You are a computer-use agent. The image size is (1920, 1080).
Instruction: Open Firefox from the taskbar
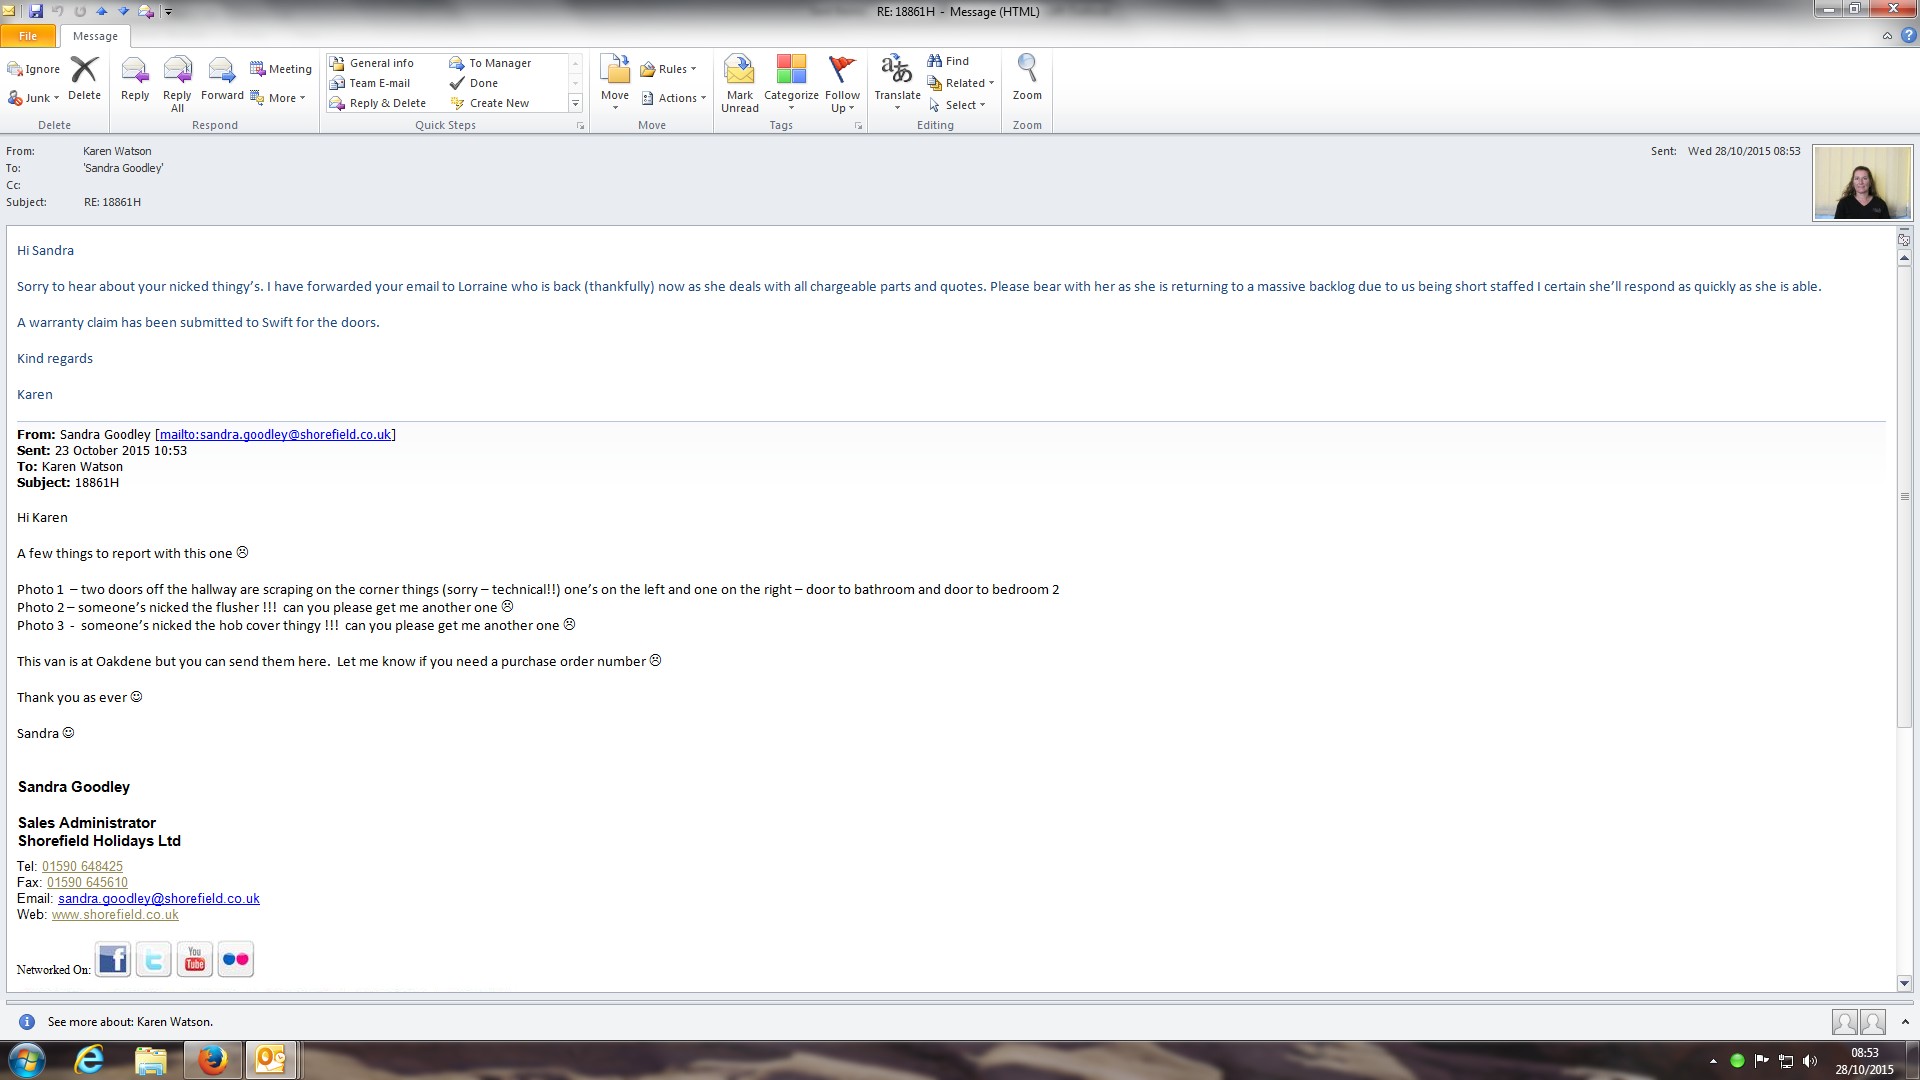[212, 1060]
